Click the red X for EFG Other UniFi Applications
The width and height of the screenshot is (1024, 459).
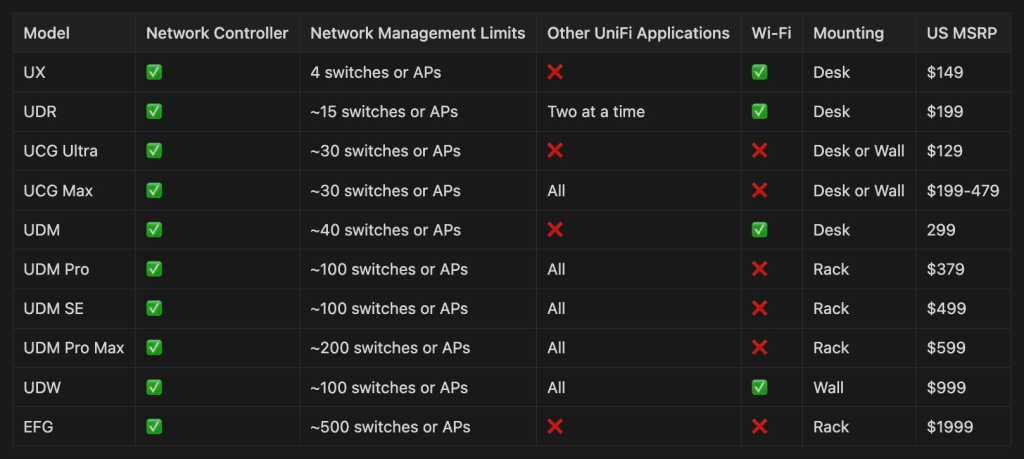click(x=555, y=427)
